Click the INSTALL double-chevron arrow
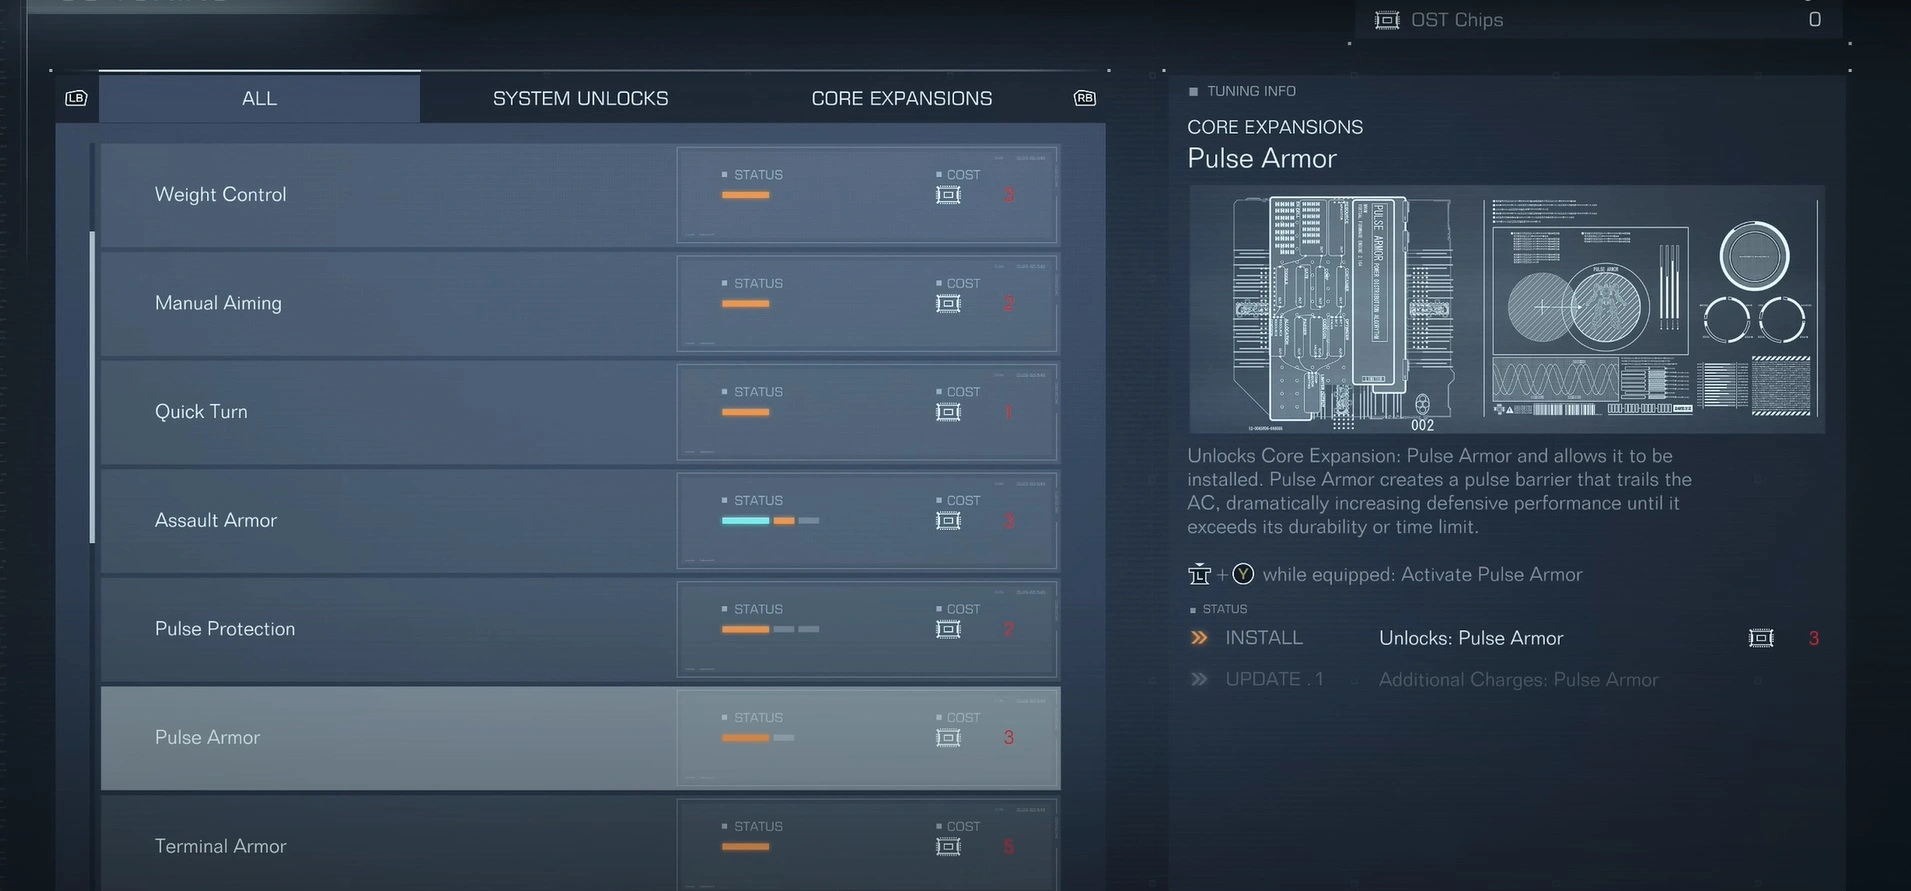Image resolution: width=1911 pixels, height=891 pixels. pyautogui.click(x=1199, y=638)
